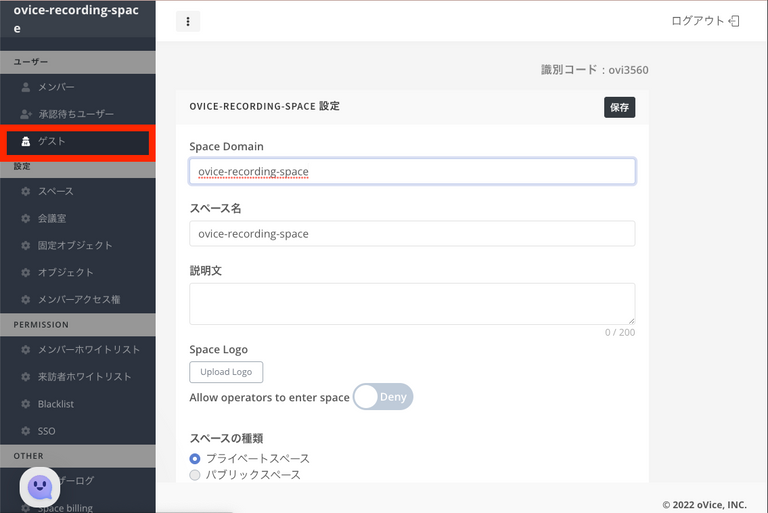Click the gear icon beside スペース

(x=26, y=192)
